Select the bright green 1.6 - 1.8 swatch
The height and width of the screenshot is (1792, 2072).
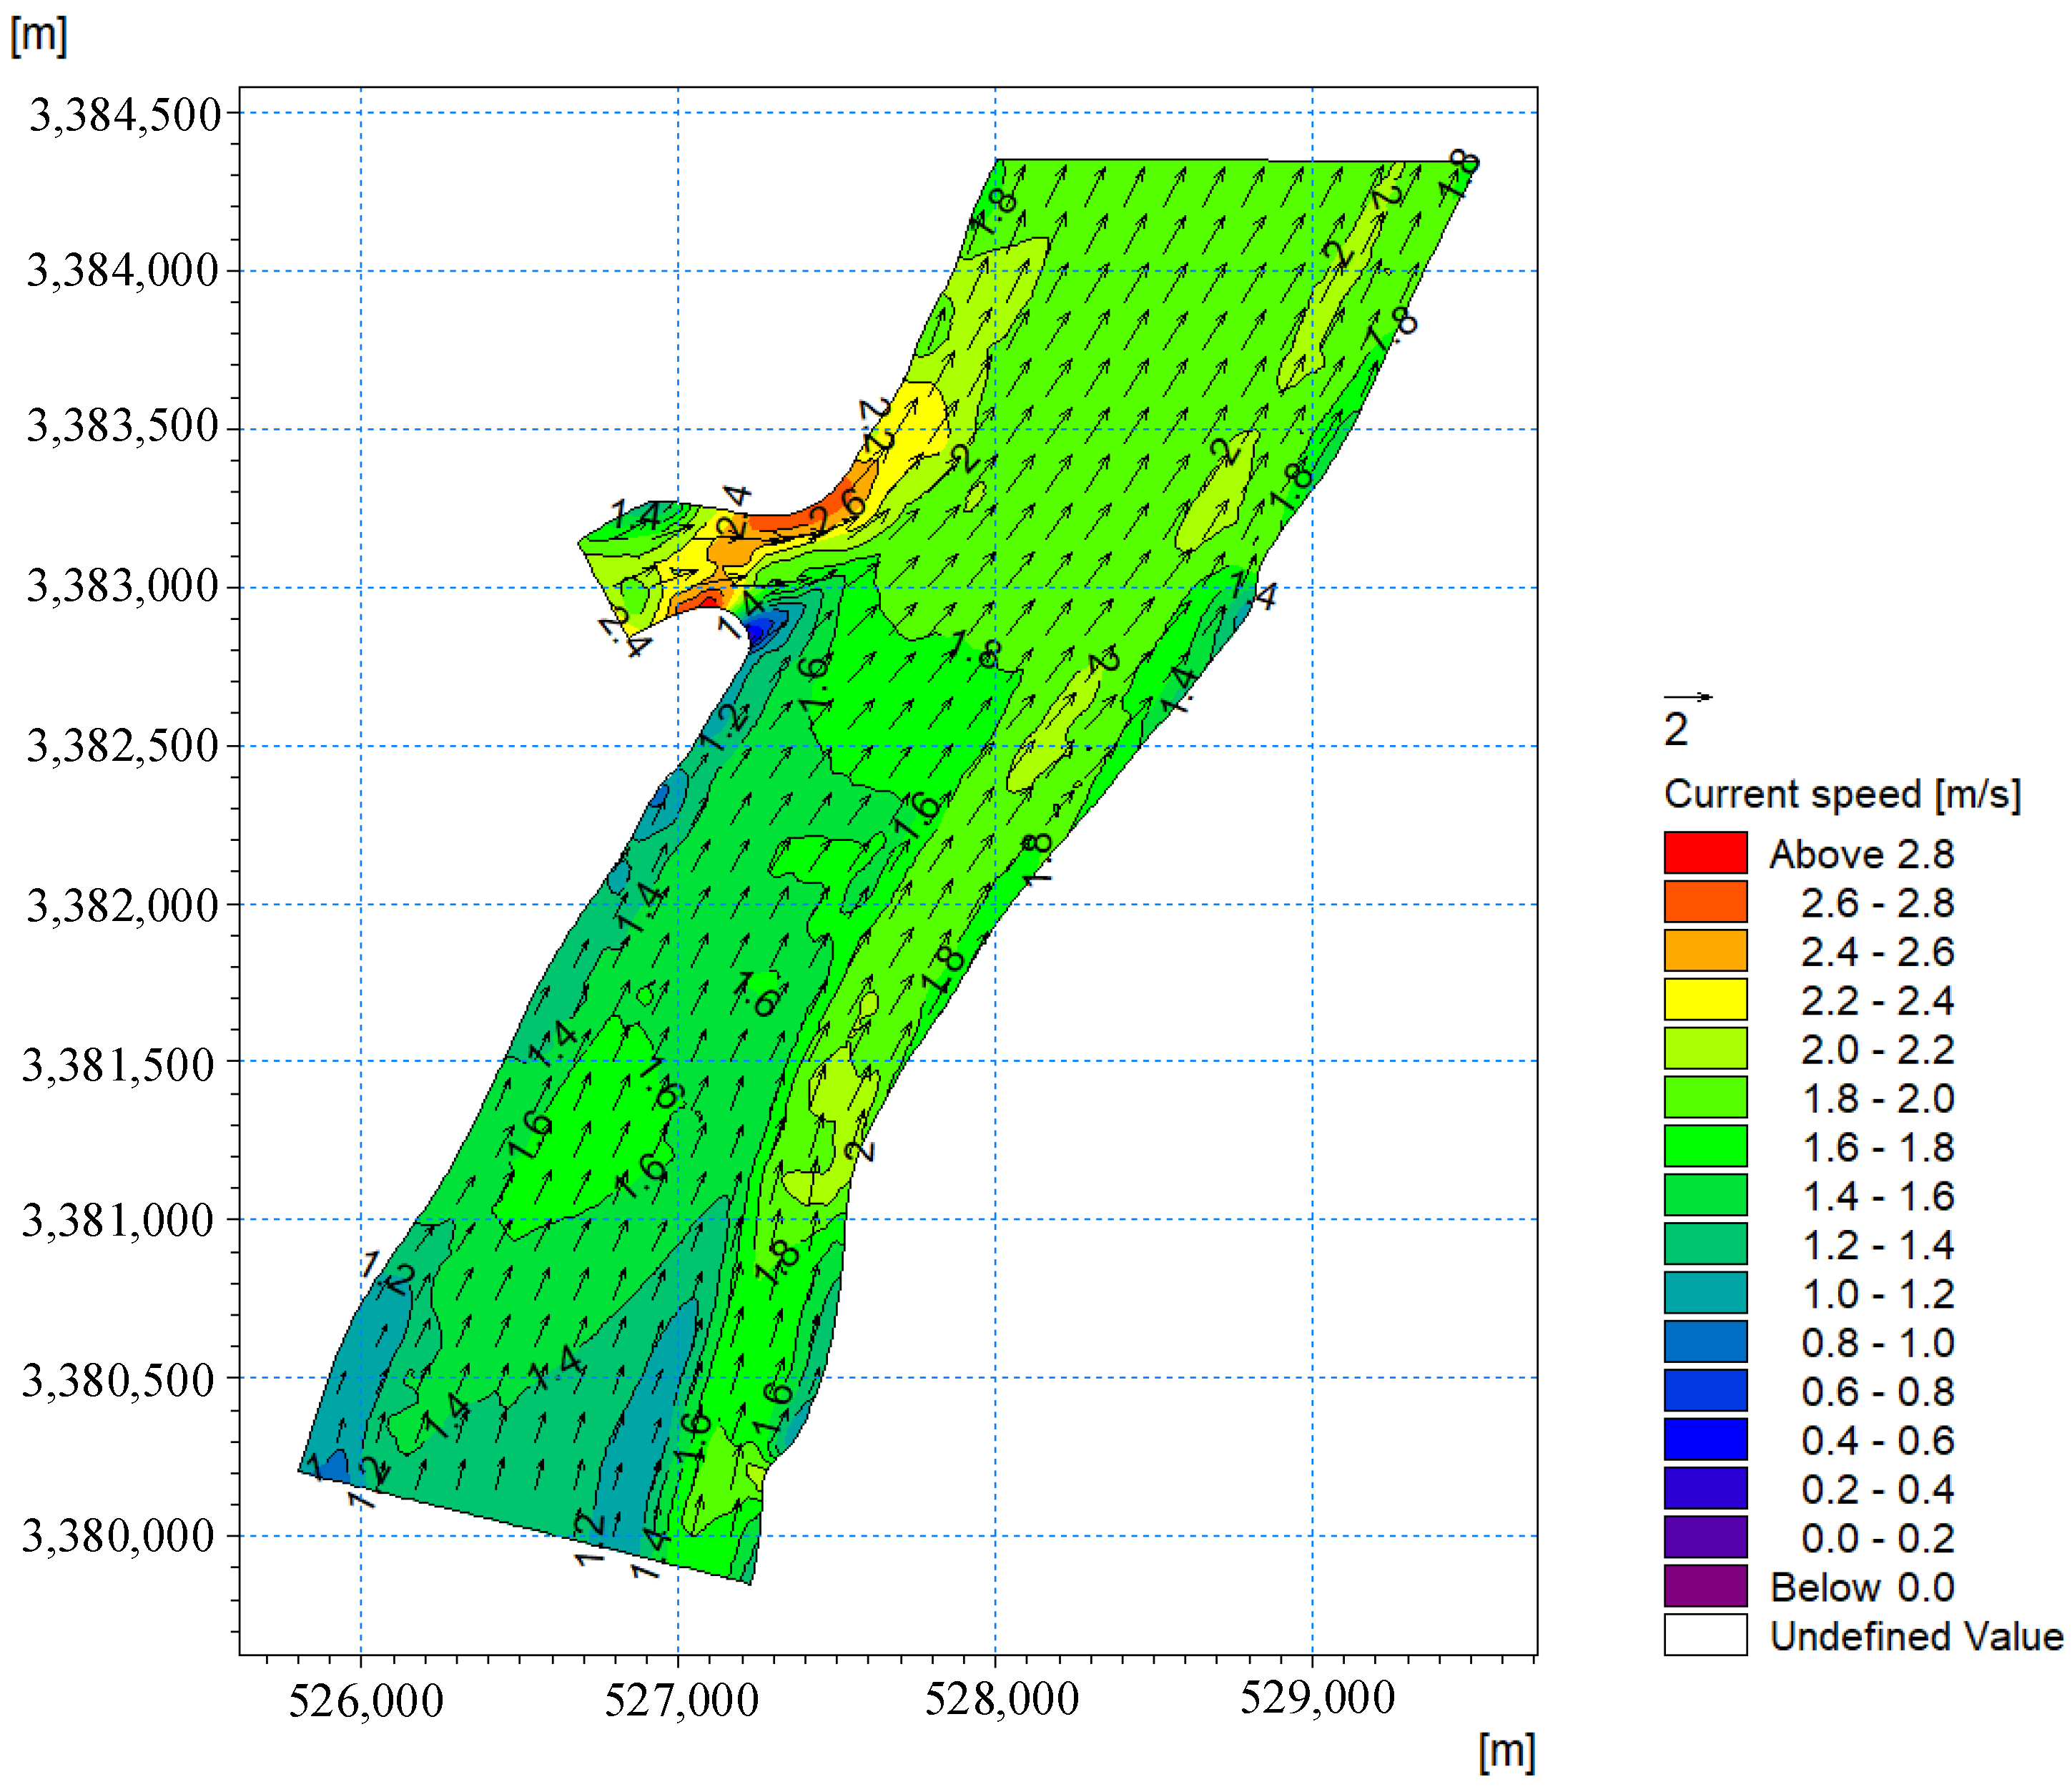pos(1705,1147)
